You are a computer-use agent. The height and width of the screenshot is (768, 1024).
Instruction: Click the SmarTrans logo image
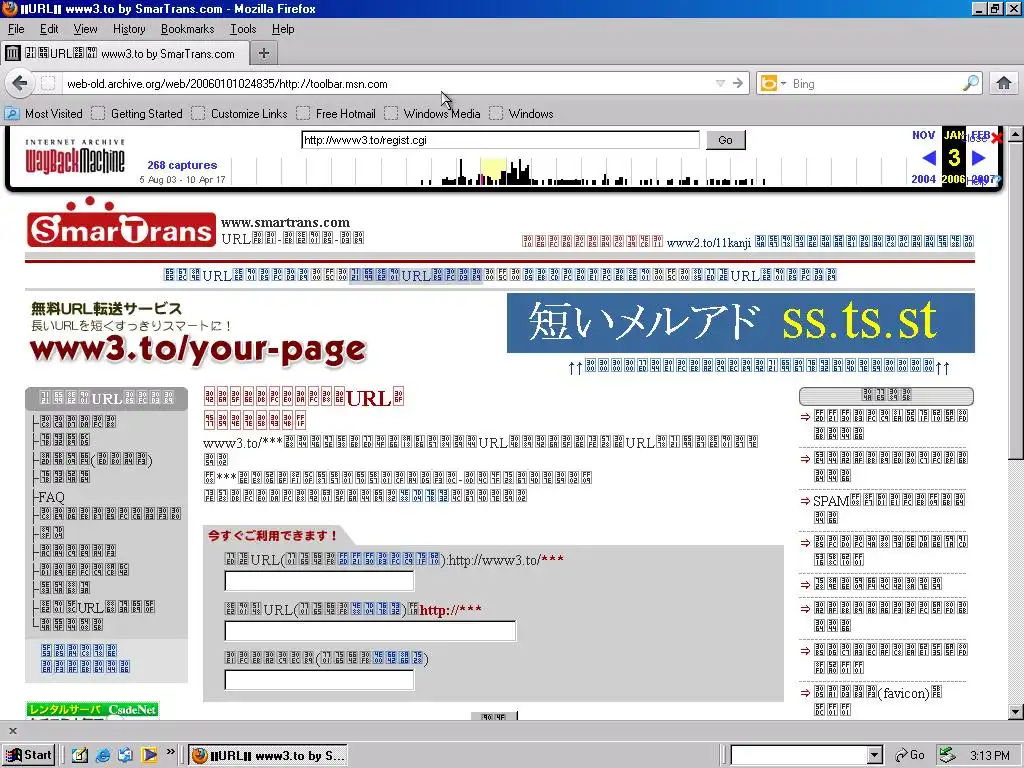(x=121, y=223)
